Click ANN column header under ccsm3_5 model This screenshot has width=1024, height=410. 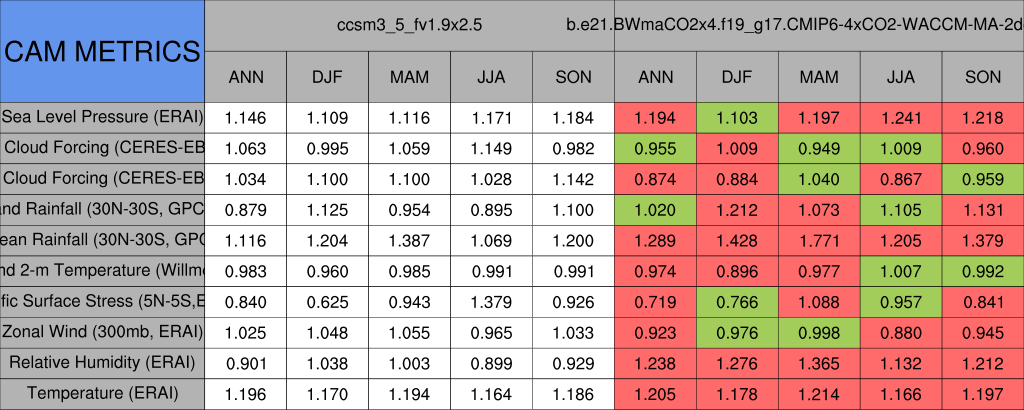point(246,76)
